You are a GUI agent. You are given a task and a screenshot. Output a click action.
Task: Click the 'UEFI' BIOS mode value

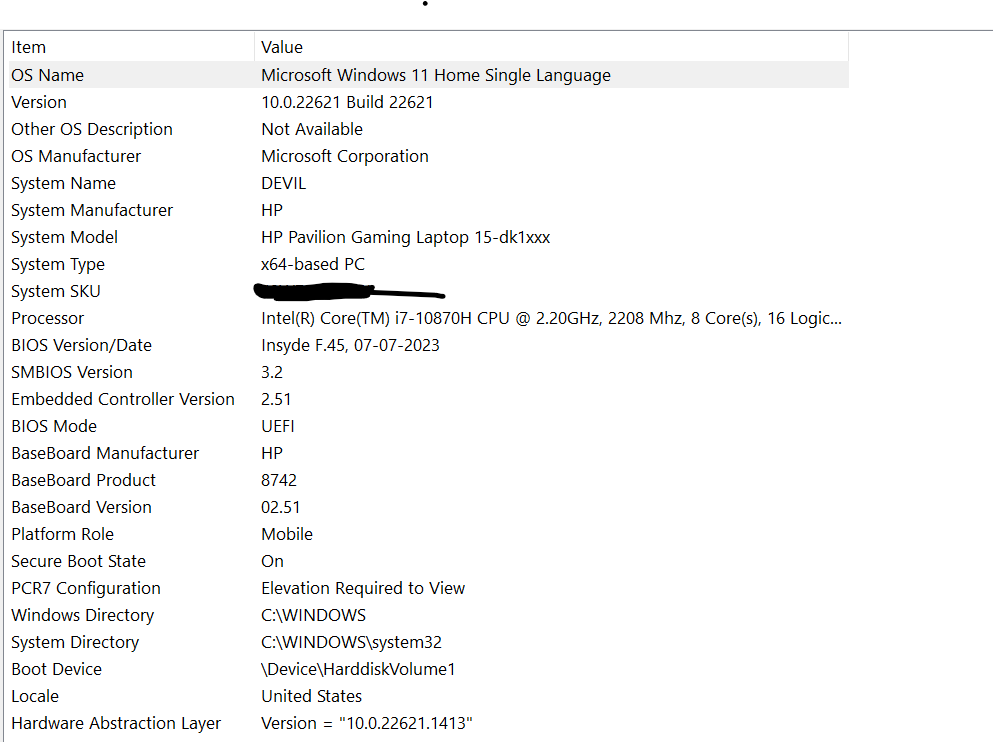click(277, 427)
